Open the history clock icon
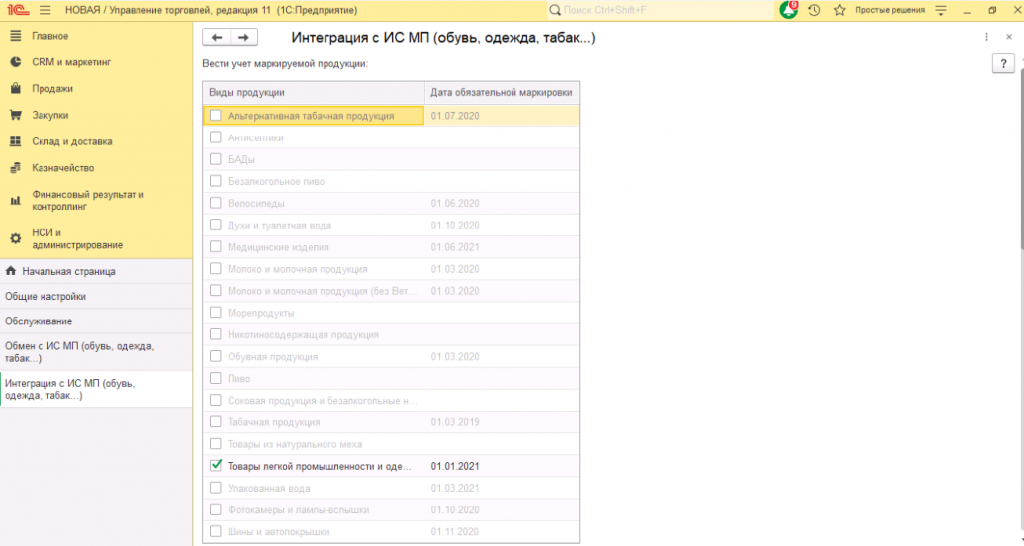Viewport: 1024px width, 546px height. [815, 9]
